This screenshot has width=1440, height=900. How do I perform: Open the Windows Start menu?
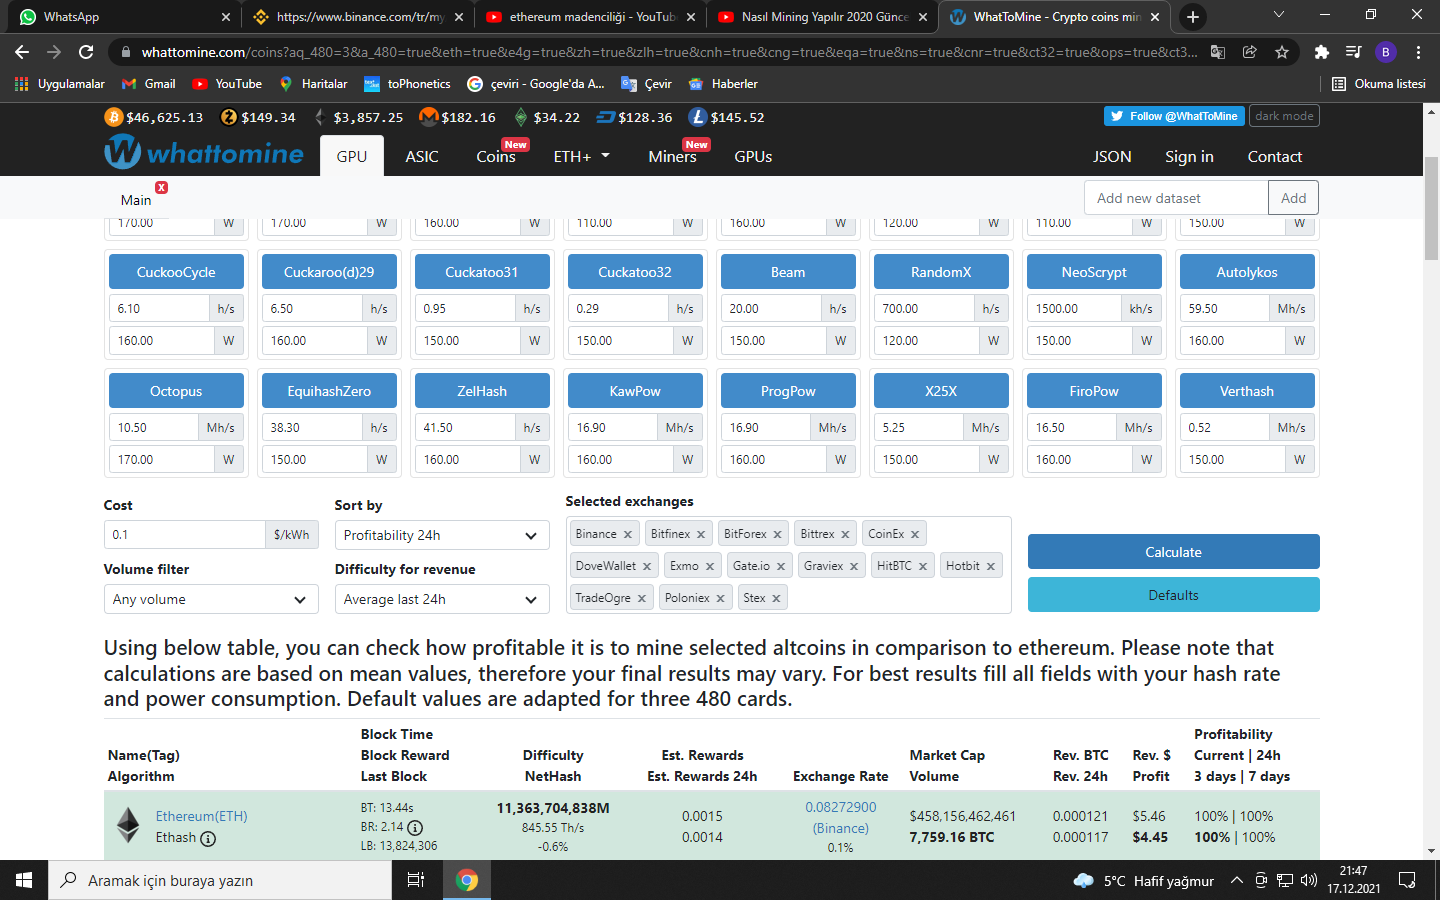tap(24, 880)
